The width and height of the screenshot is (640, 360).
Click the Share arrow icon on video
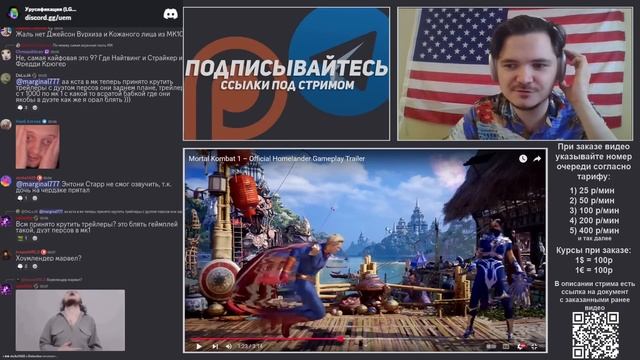[537, 159]
